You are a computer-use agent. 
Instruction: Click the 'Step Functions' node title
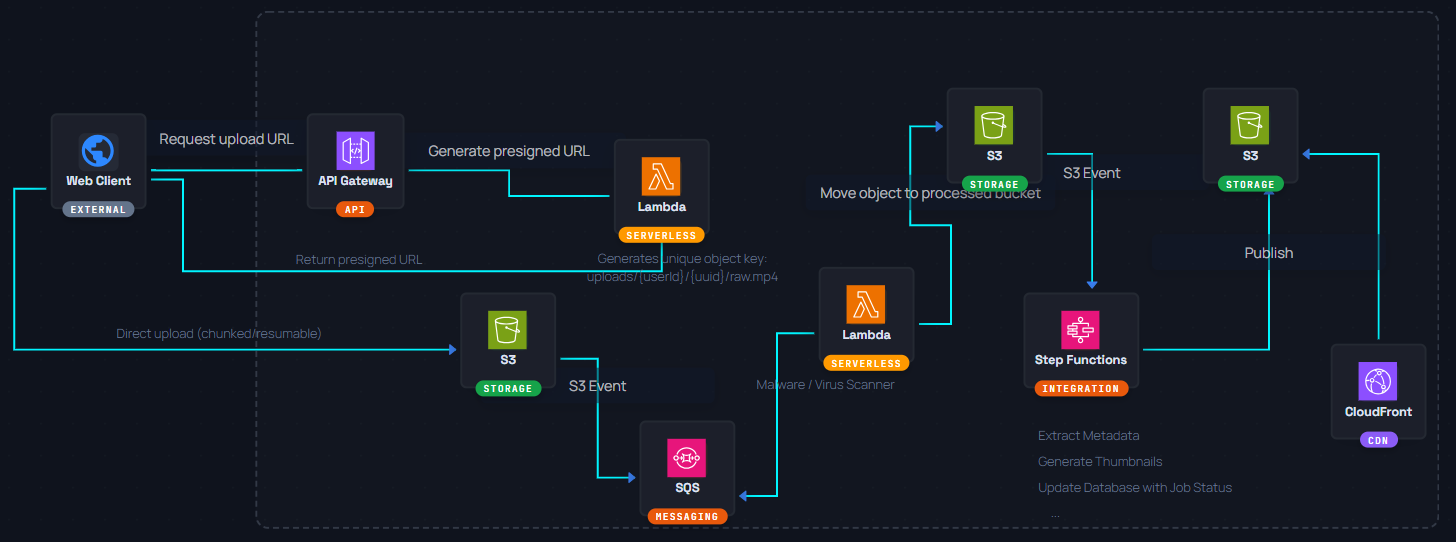coord(1081,360)
